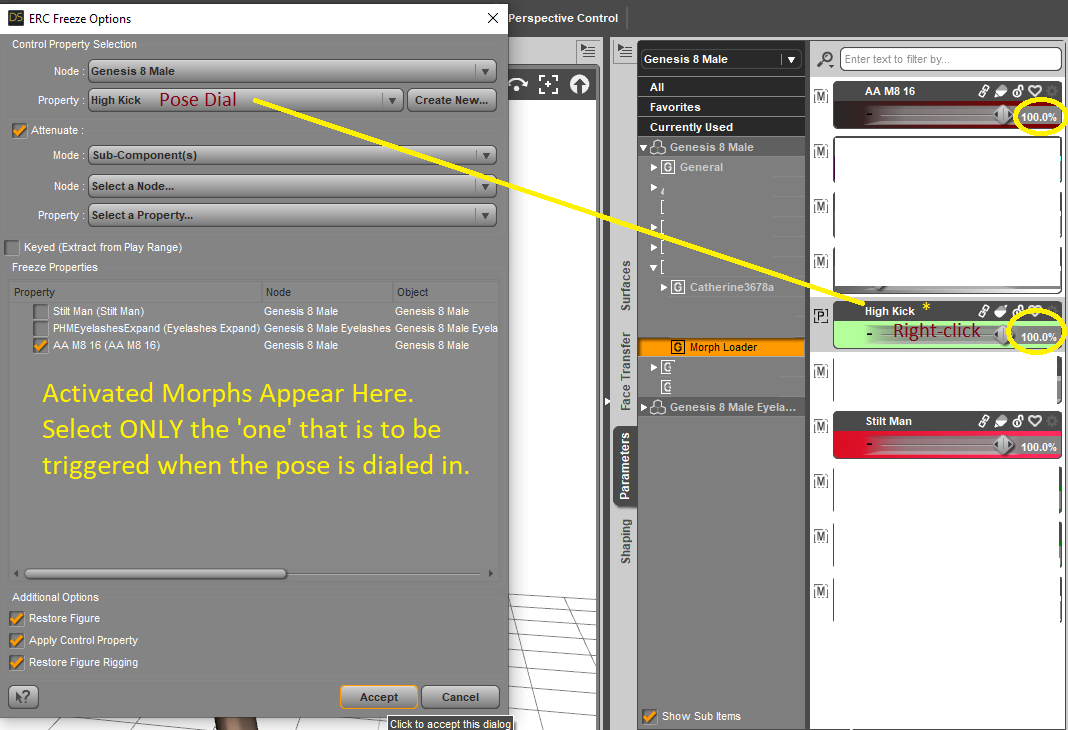Click the ERC link icon on Stilt Man

pos(984,421)
